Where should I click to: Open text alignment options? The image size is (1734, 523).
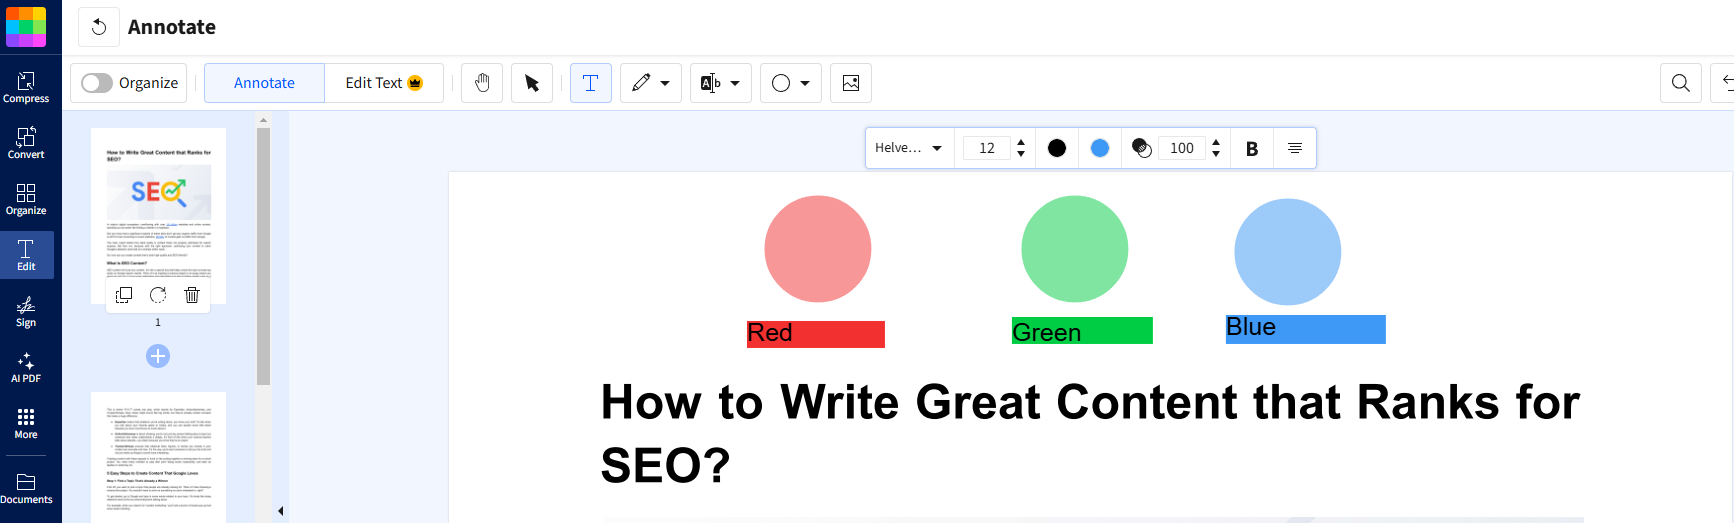coord(1295,148)
